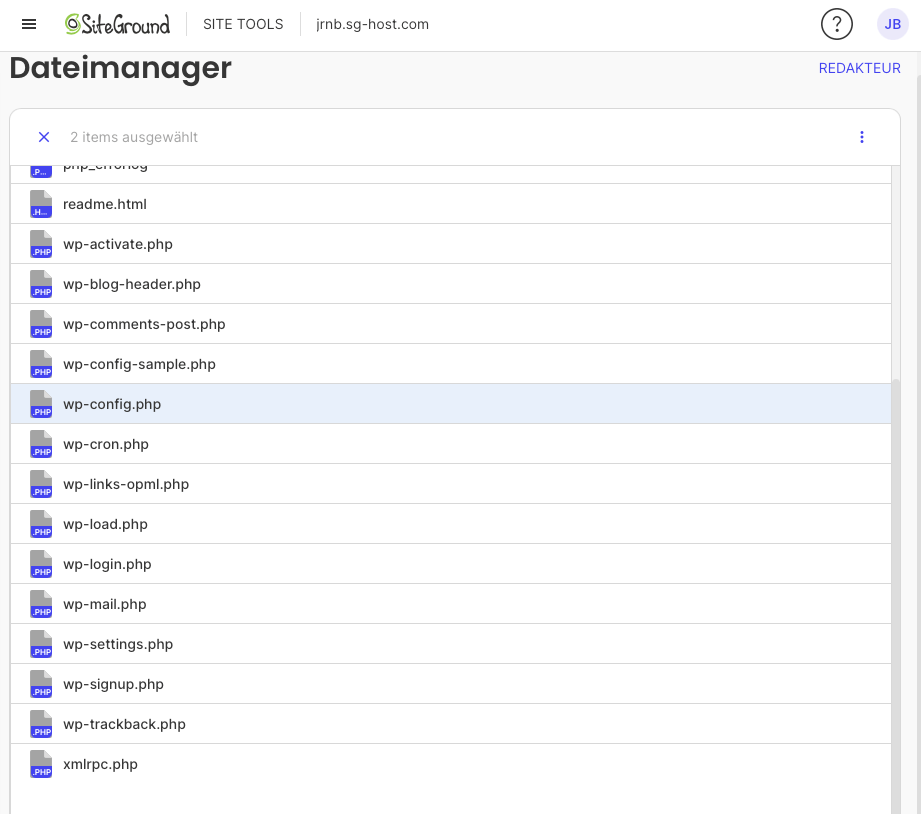Click the SiteGround logo
The image size is (921, 814).
point(117,24)
